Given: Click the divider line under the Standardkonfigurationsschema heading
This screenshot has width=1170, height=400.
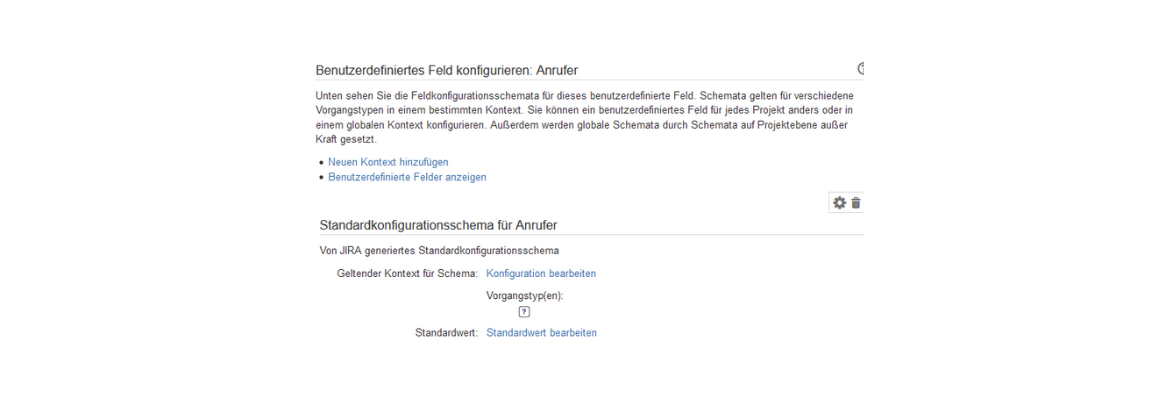Looking at the screenshot, I should [589, 235].
